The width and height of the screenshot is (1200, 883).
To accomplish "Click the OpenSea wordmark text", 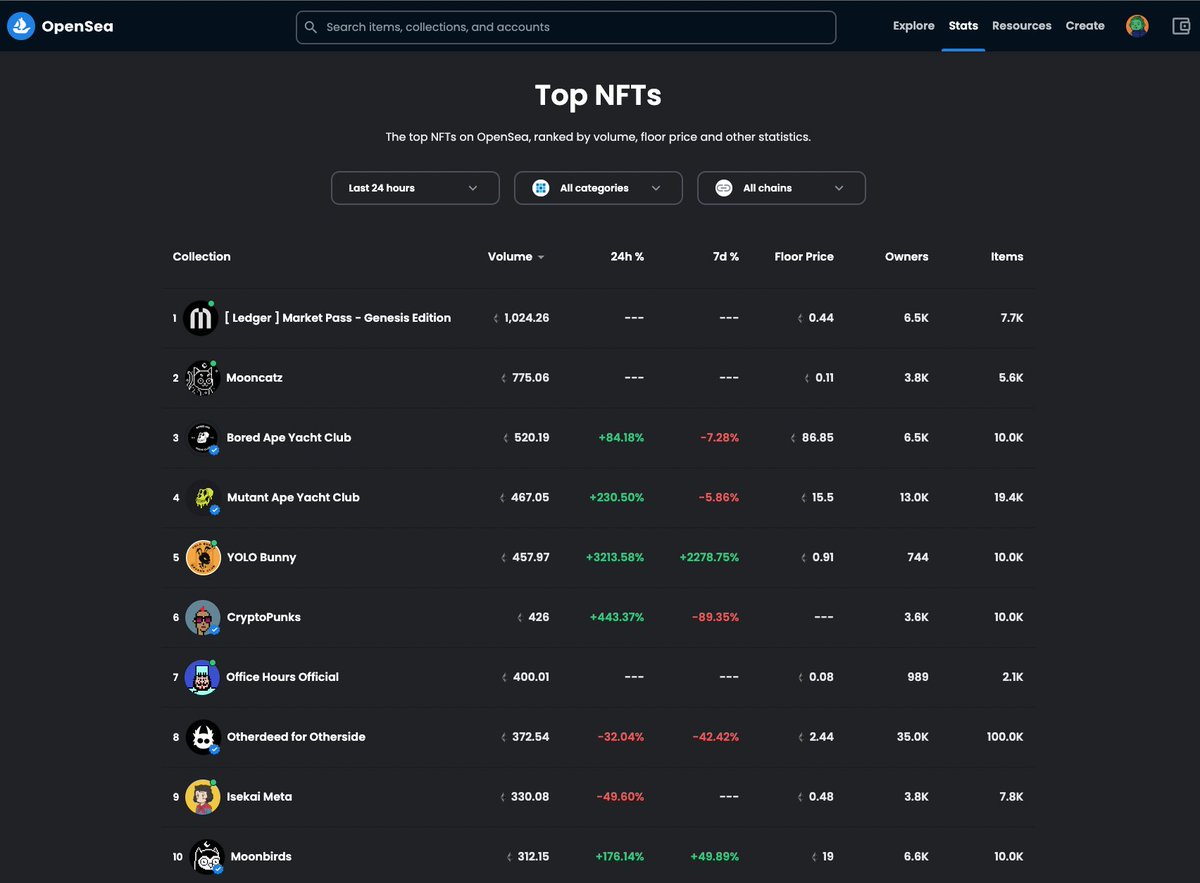I will tap(78, 27).
